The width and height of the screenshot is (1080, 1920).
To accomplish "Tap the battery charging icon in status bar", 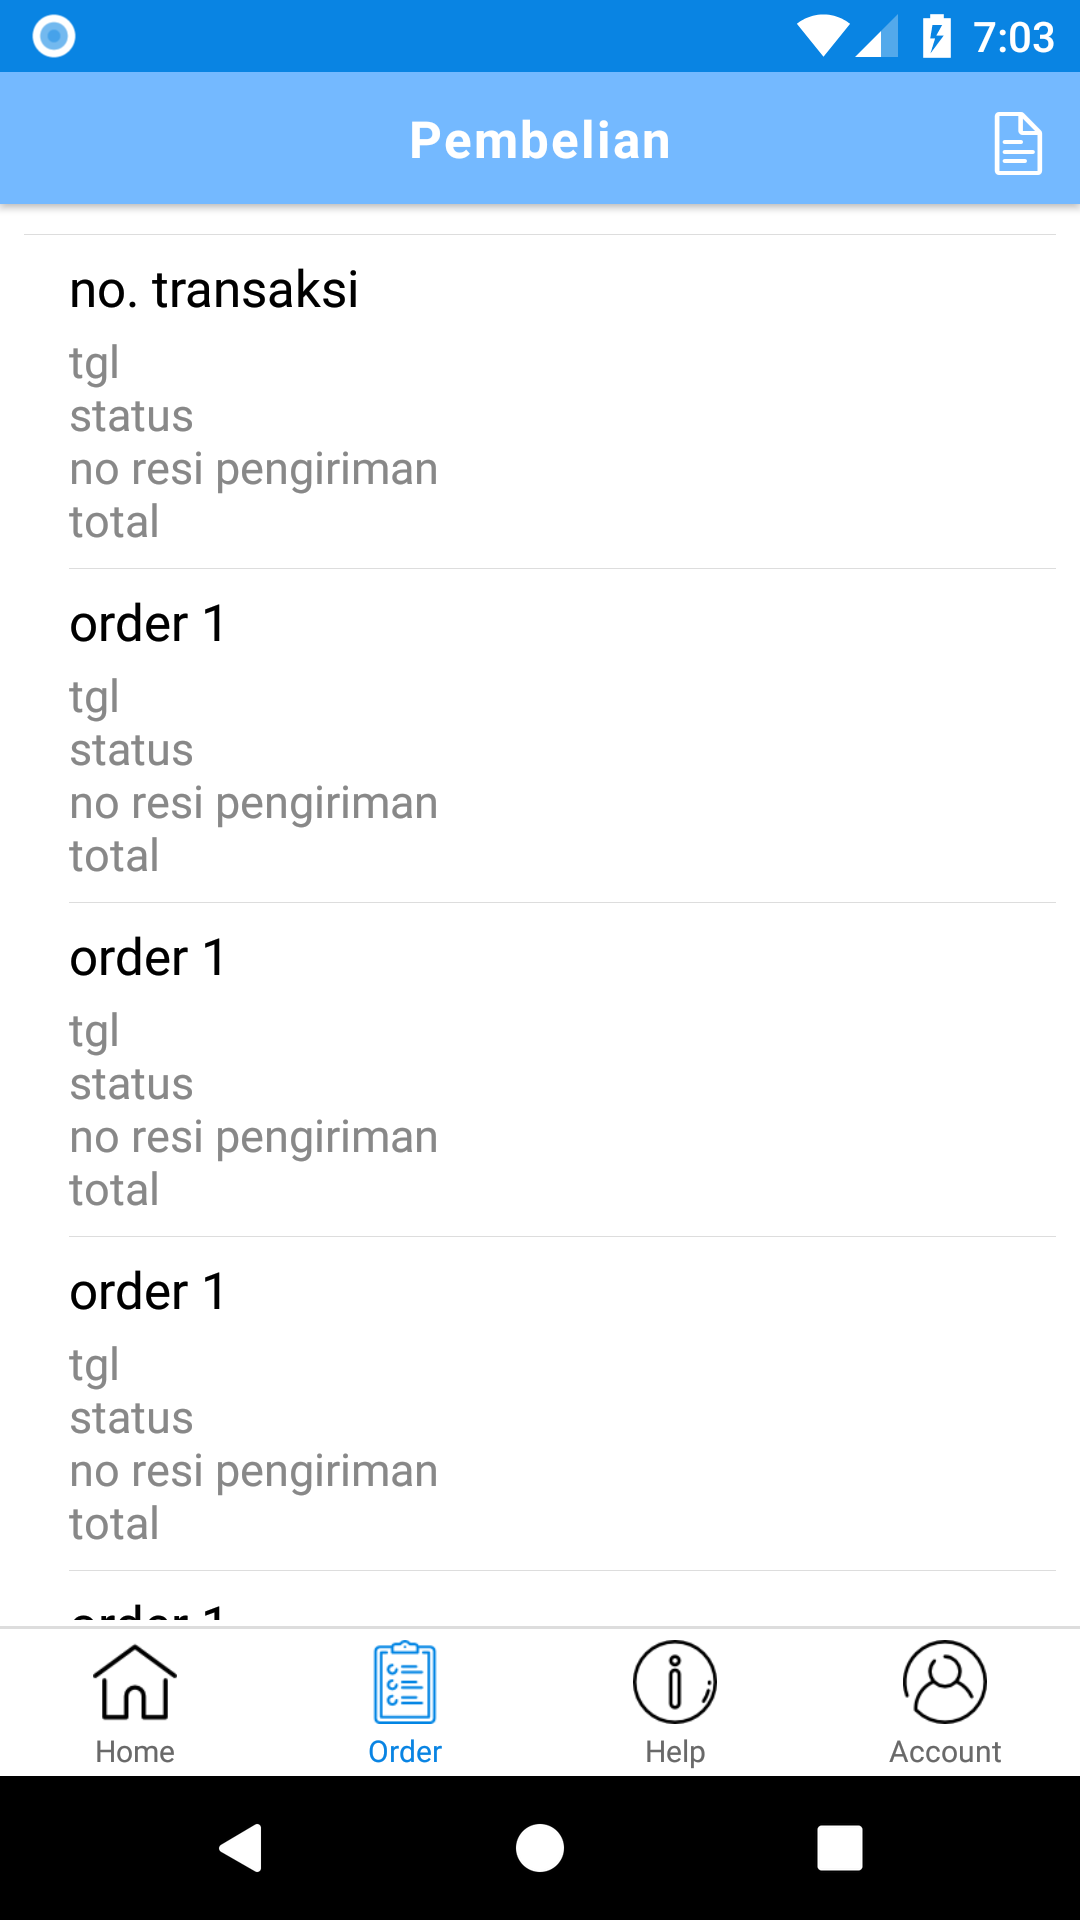I will 936,37.
